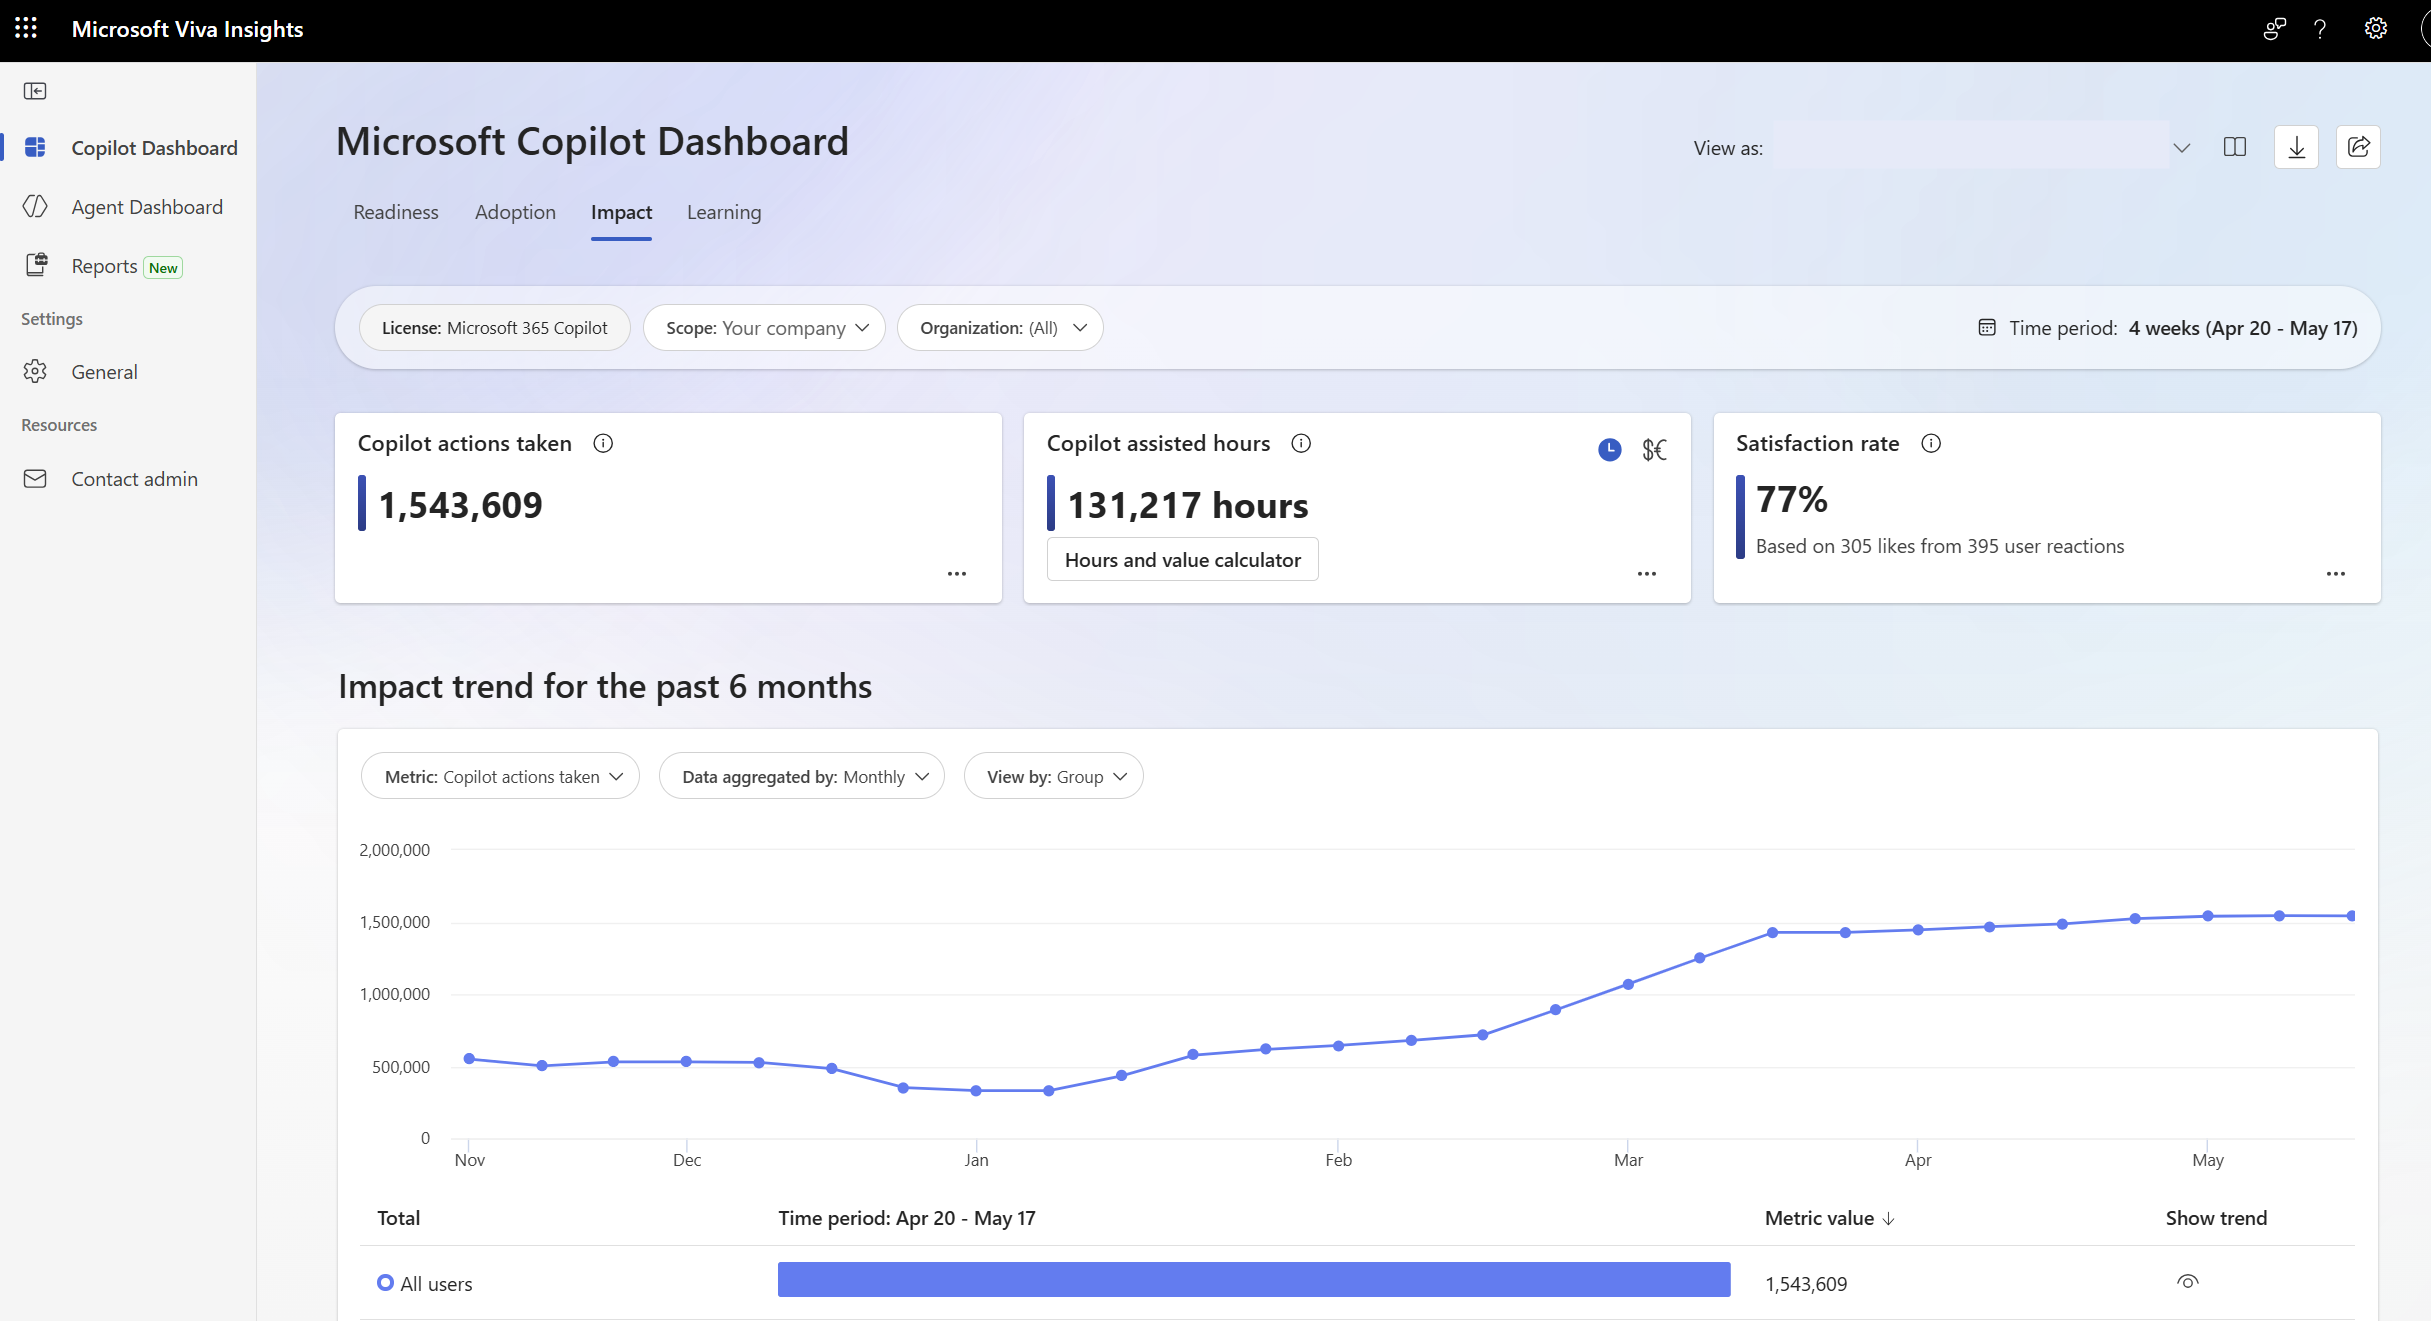Open the Scope: Your company dropdown
Image resolution: width=2431 pixels, height=1321 pixels.
coord(765,328)
